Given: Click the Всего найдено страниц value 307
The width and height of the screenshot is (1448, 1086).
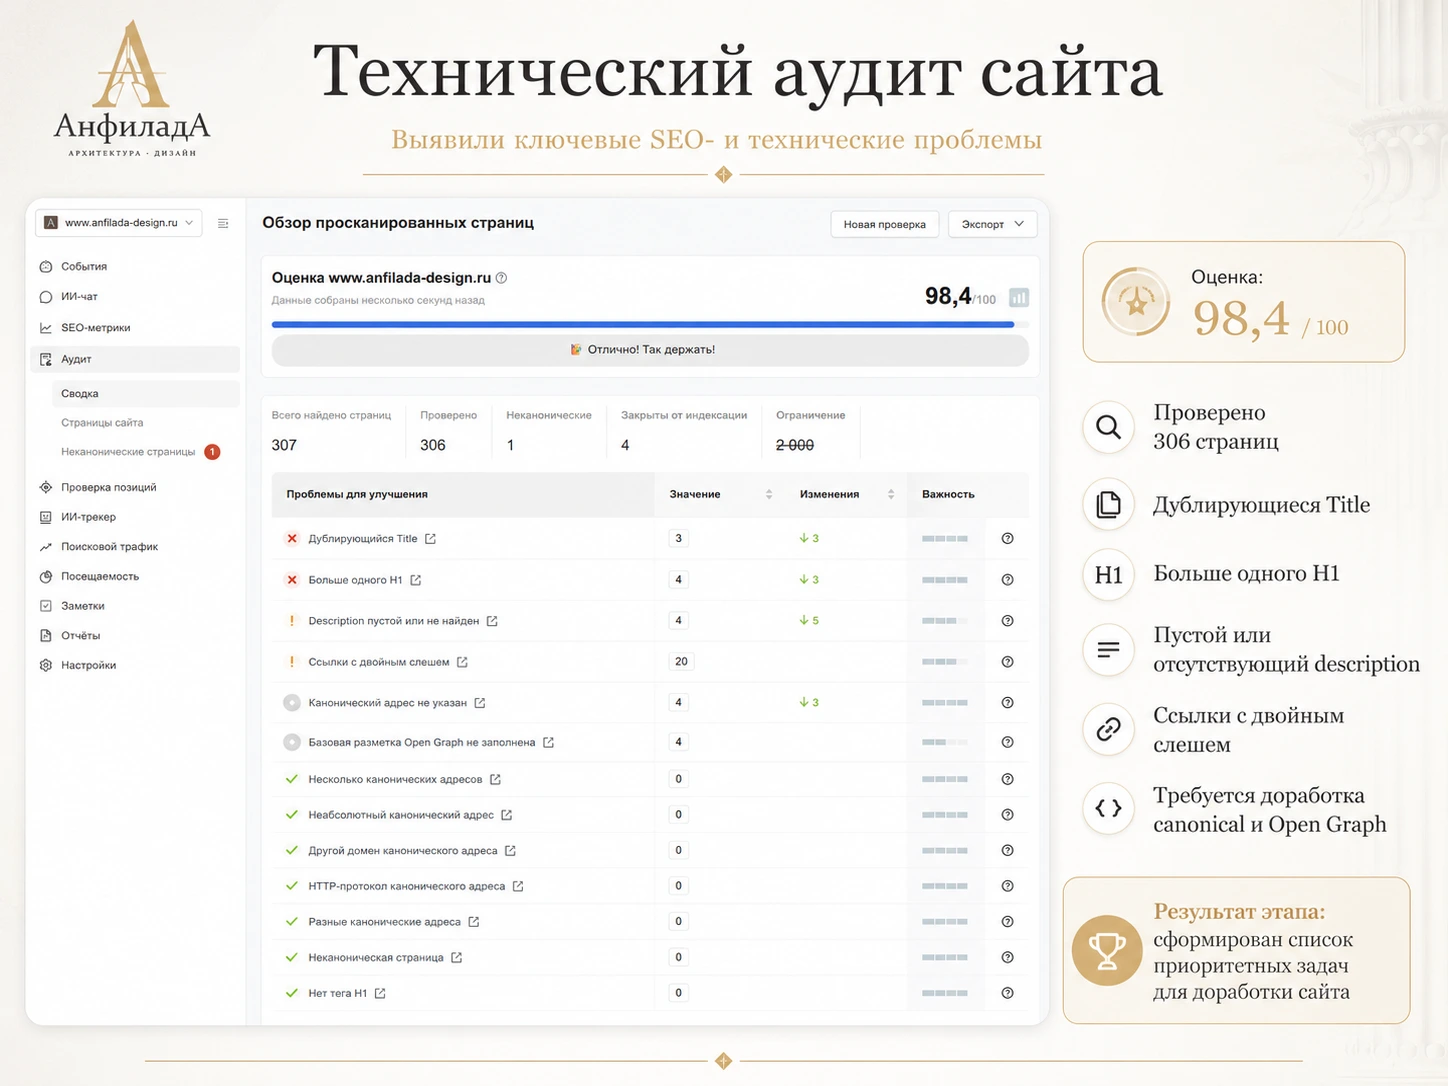Looking at the screenshot, I should point(284,445).
